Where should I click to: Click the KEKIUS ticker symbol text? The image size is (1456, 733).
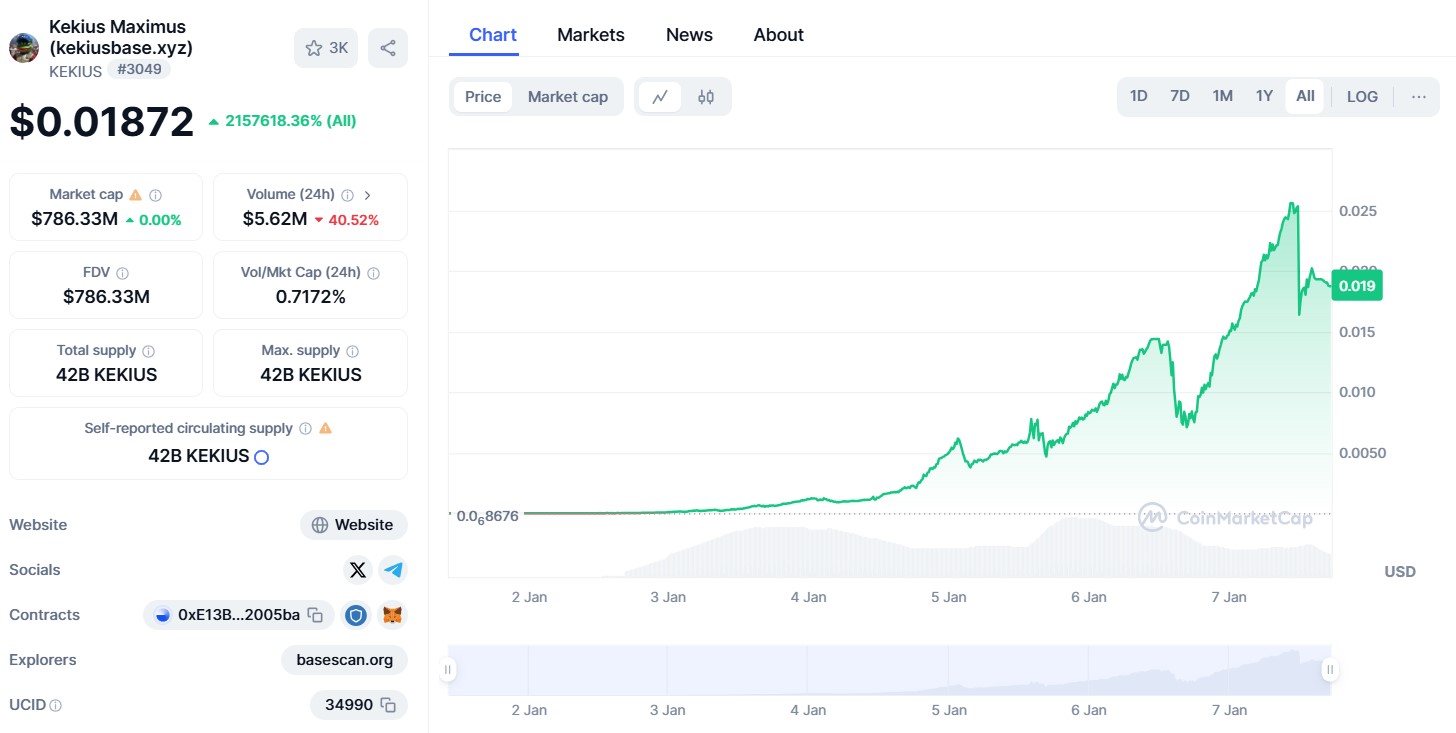(x=75, y=71)
